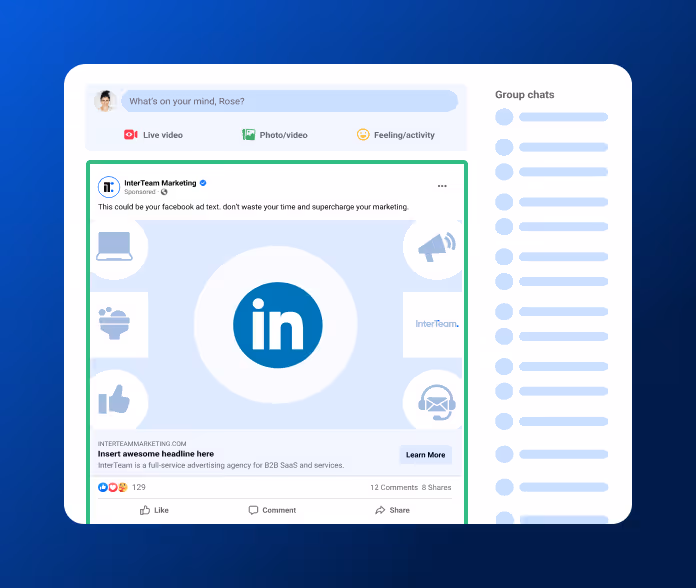Viewport: 696px width, 588px height.
Task: Open the 12 Comments link
Action: [x=394, y=487]
